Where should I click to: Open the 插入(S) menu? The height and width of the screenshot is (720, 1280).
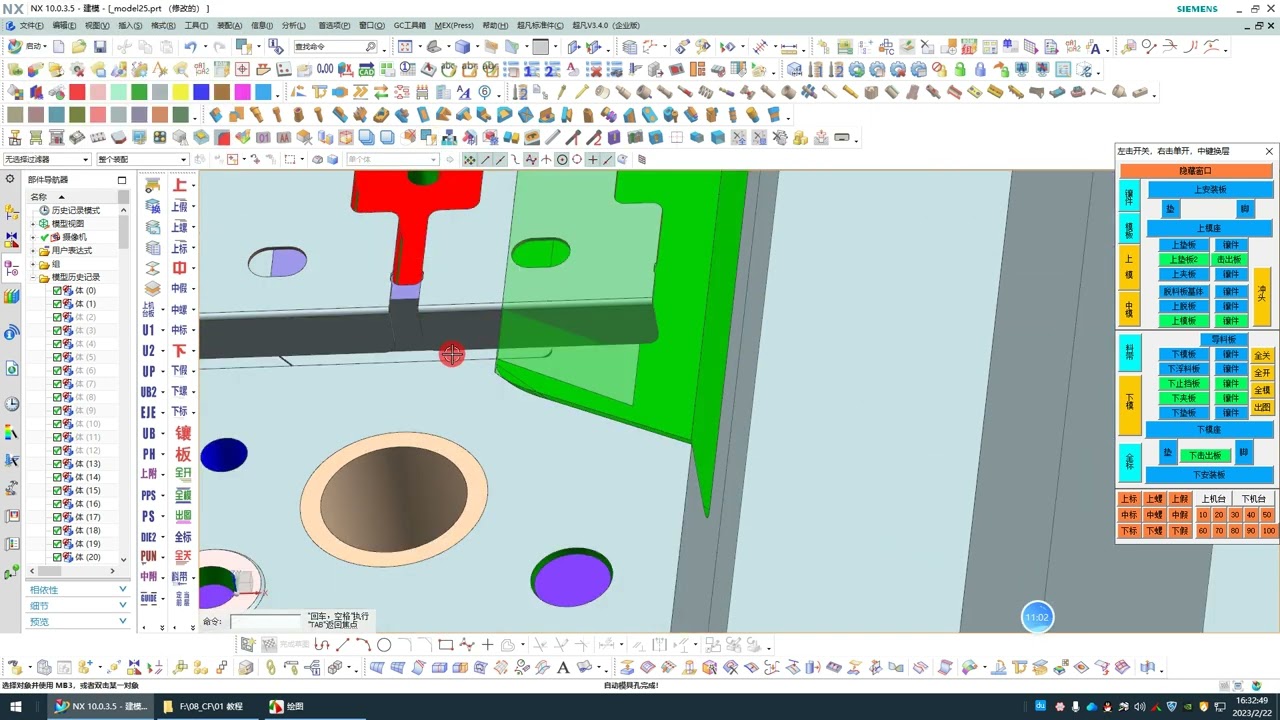pyautogui.click(x=130, y=25)
